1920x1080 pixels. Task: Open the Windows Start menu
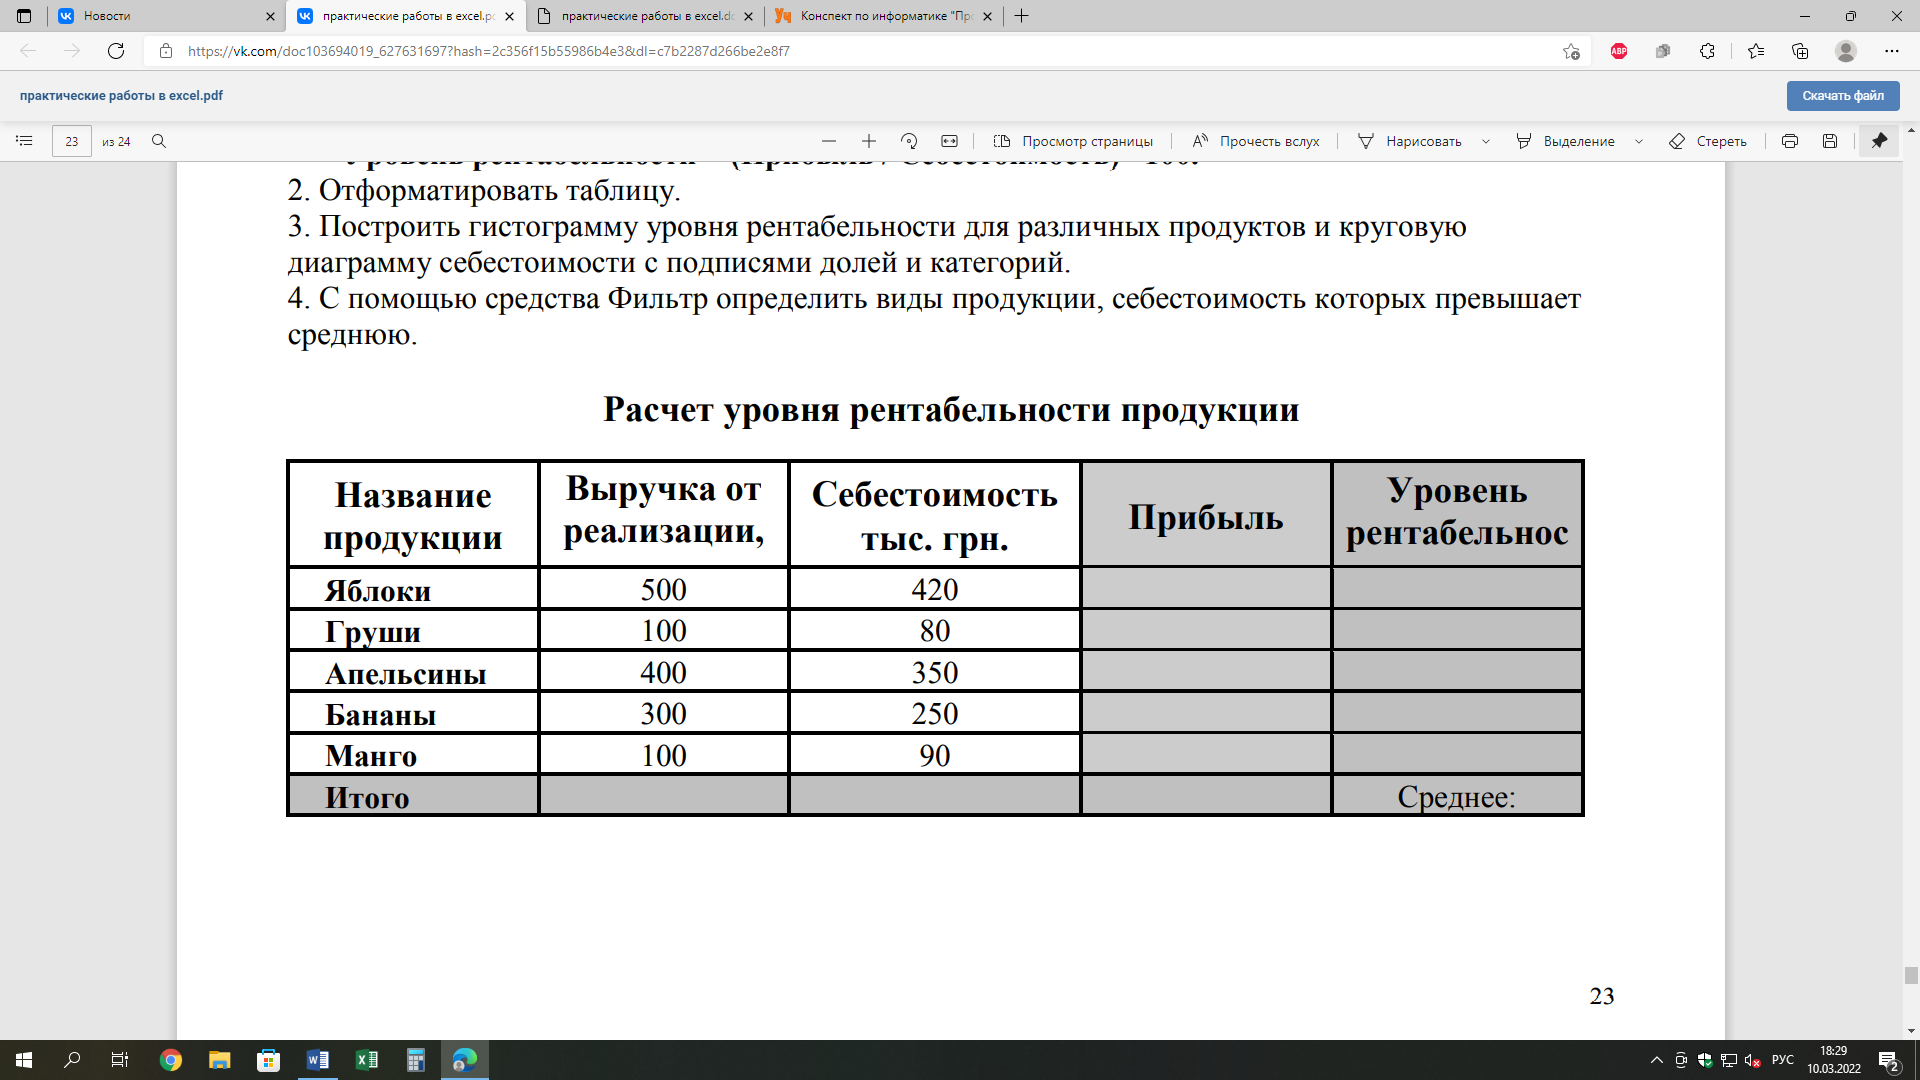coord(24,1060)
